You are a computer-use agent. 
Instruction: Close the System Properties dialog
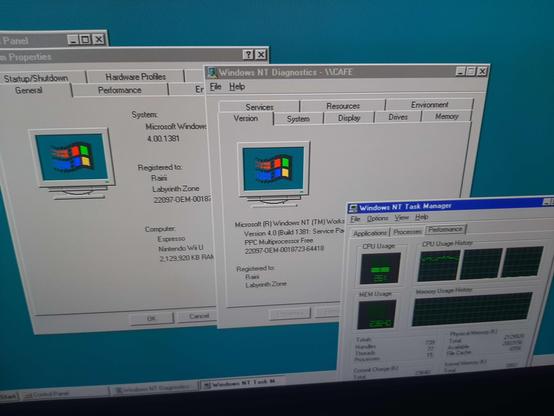(x=261, y=55)
